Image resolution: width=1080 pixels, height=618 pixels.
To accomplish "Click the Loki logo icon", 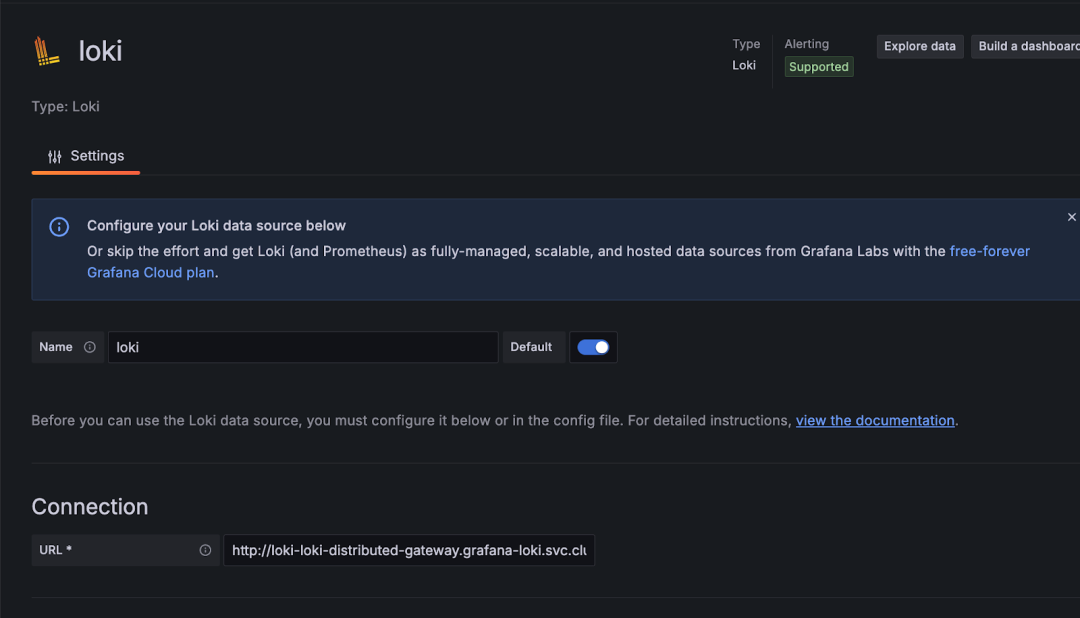I will (x=44, y=50).
